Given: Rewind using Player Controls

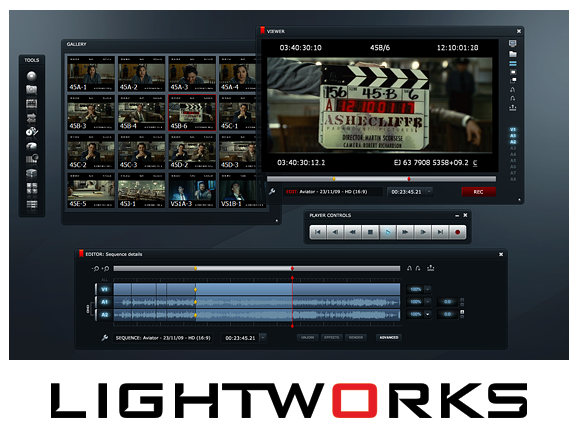Looking at the screenshot, I should (353, 232).
